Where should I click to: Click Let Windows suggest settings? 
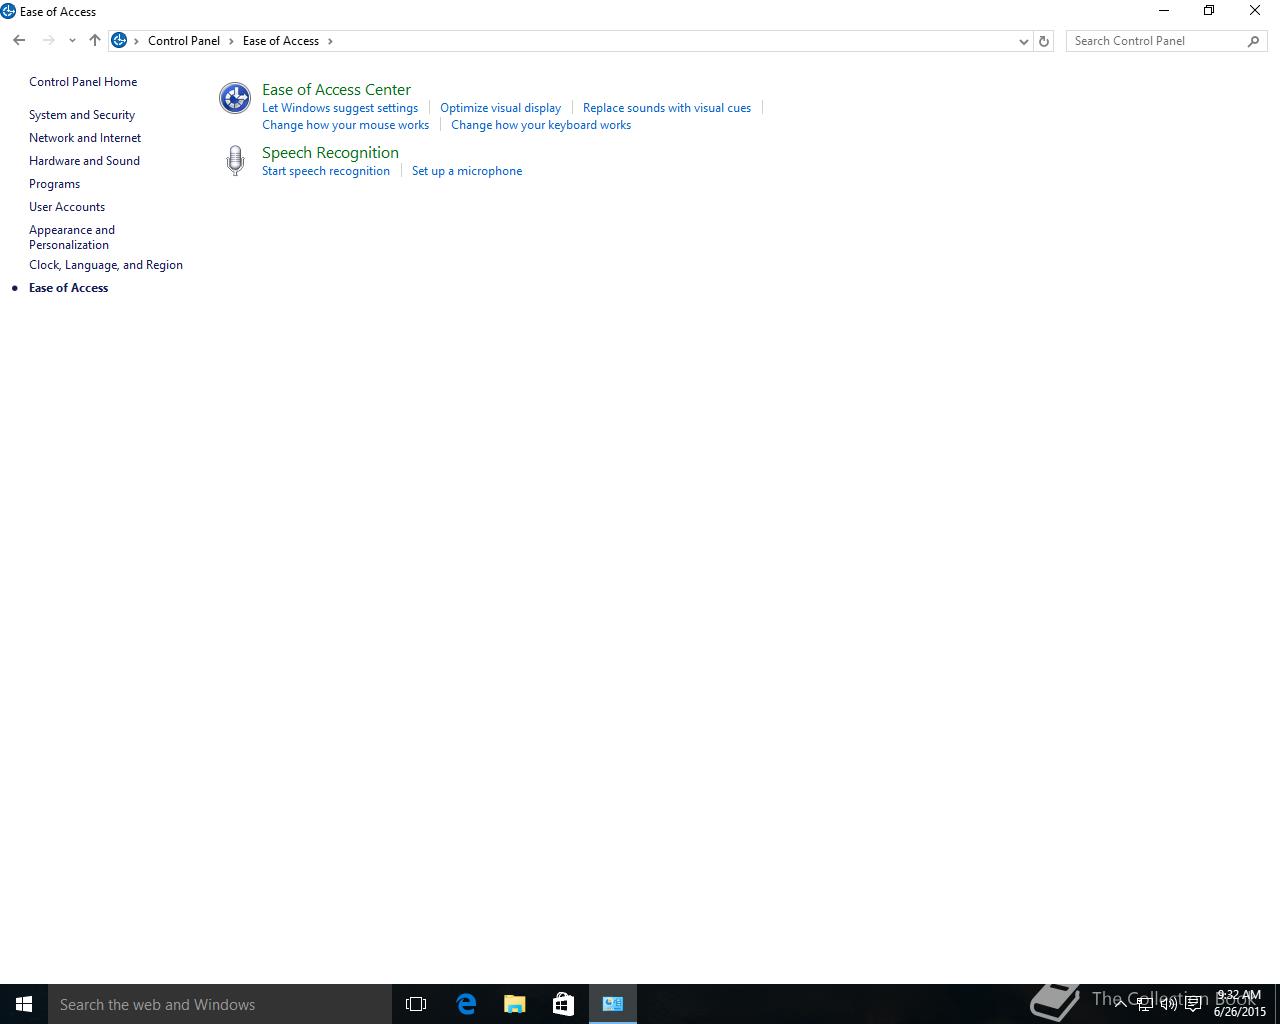coord(340,108)
